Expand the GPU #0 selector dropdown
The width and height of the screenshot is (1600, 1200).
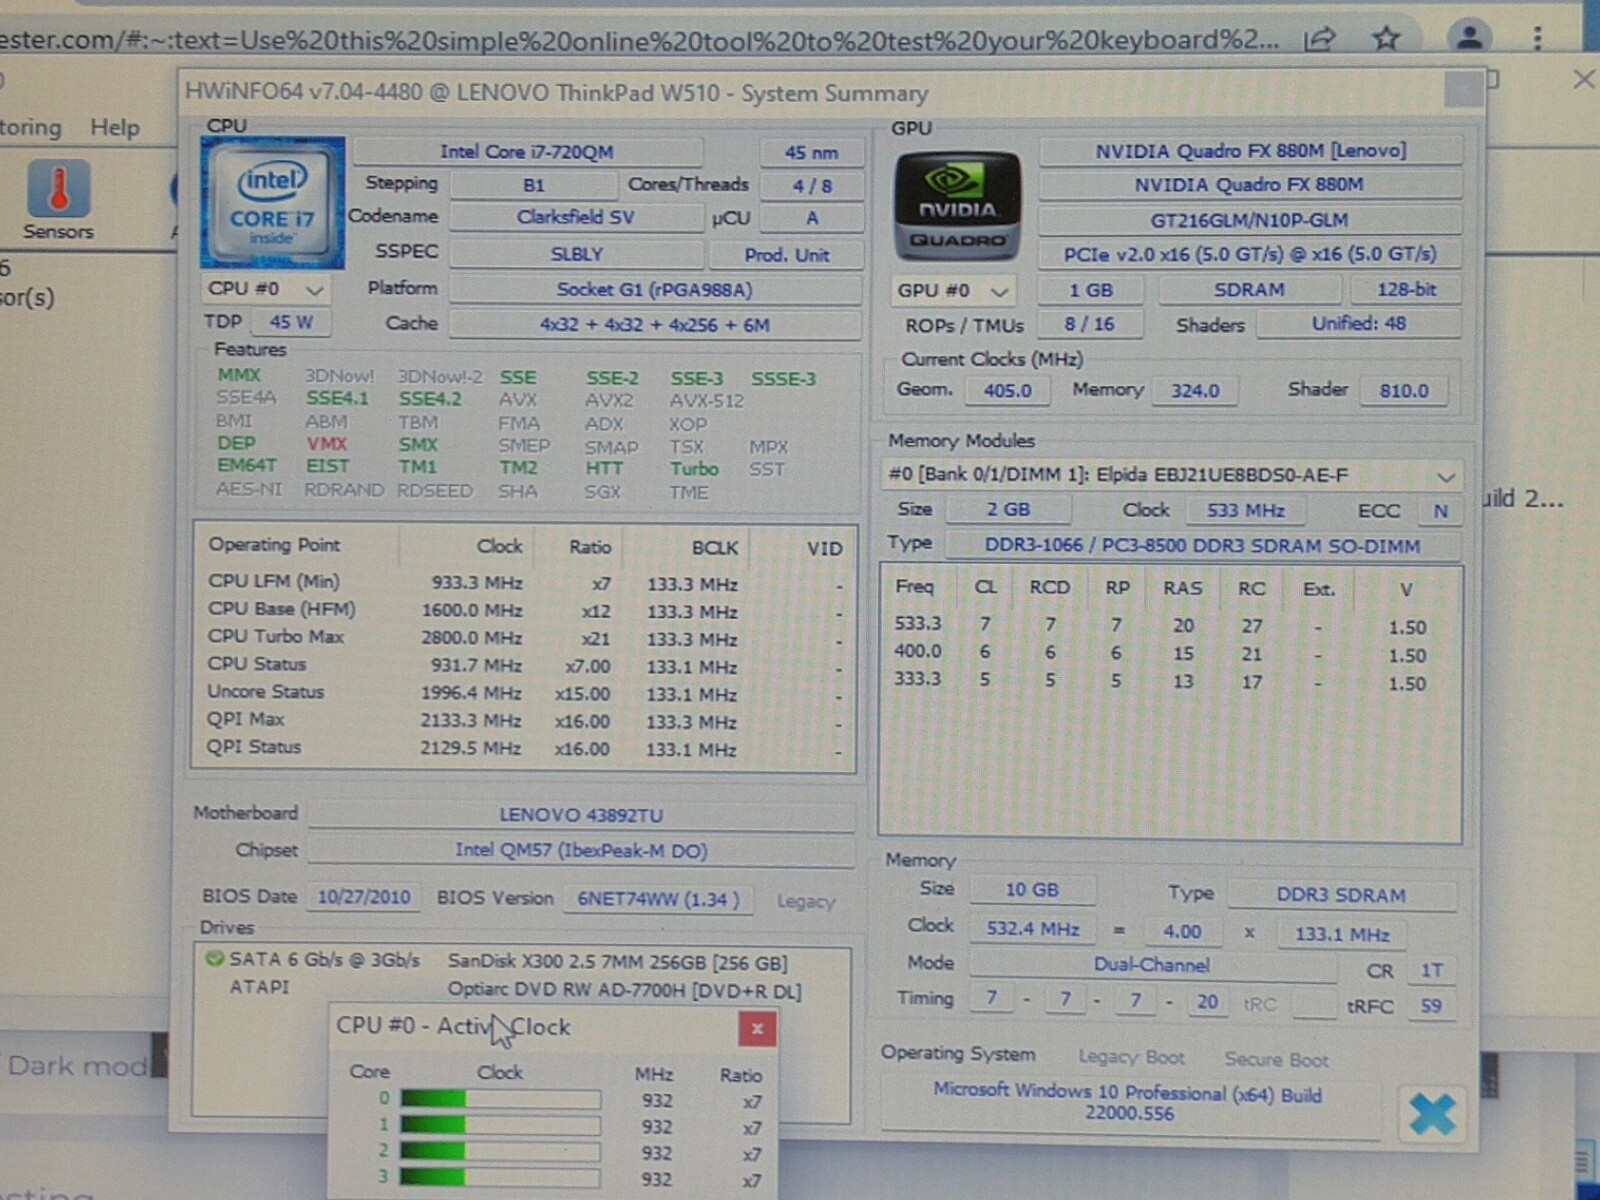[x=953, y=291]
